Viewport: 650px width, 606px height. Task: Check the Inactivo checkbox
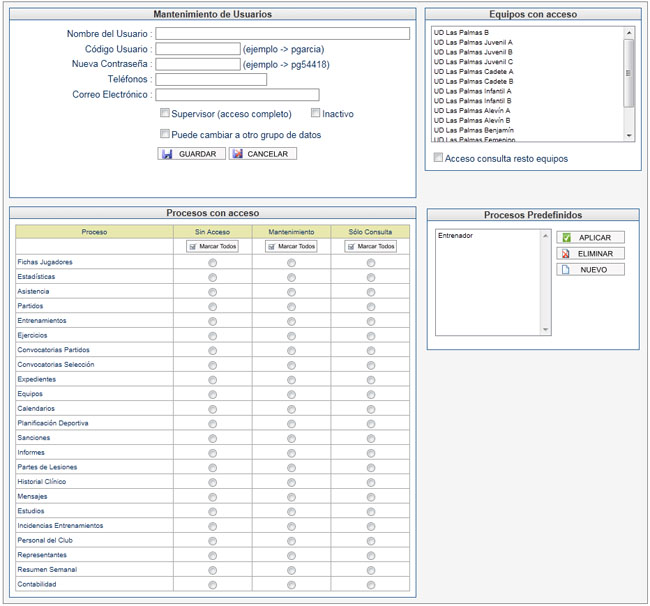click(x=316, y=114)
